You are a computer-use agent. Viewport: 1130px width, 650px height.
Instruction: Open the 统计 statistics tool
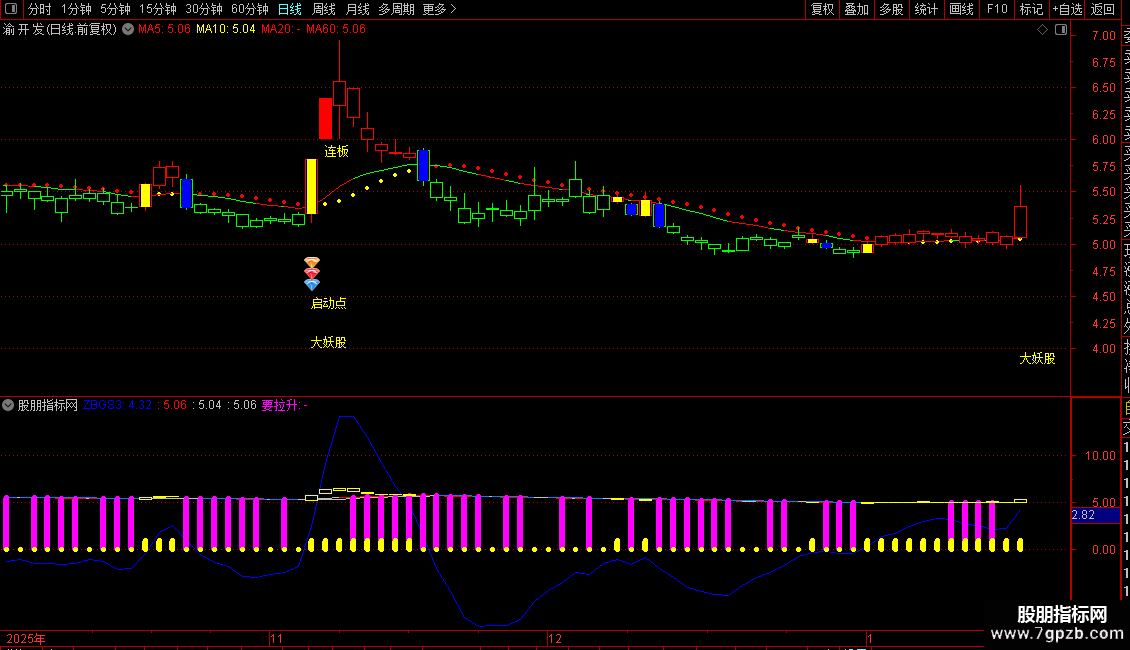pos(926,9)
